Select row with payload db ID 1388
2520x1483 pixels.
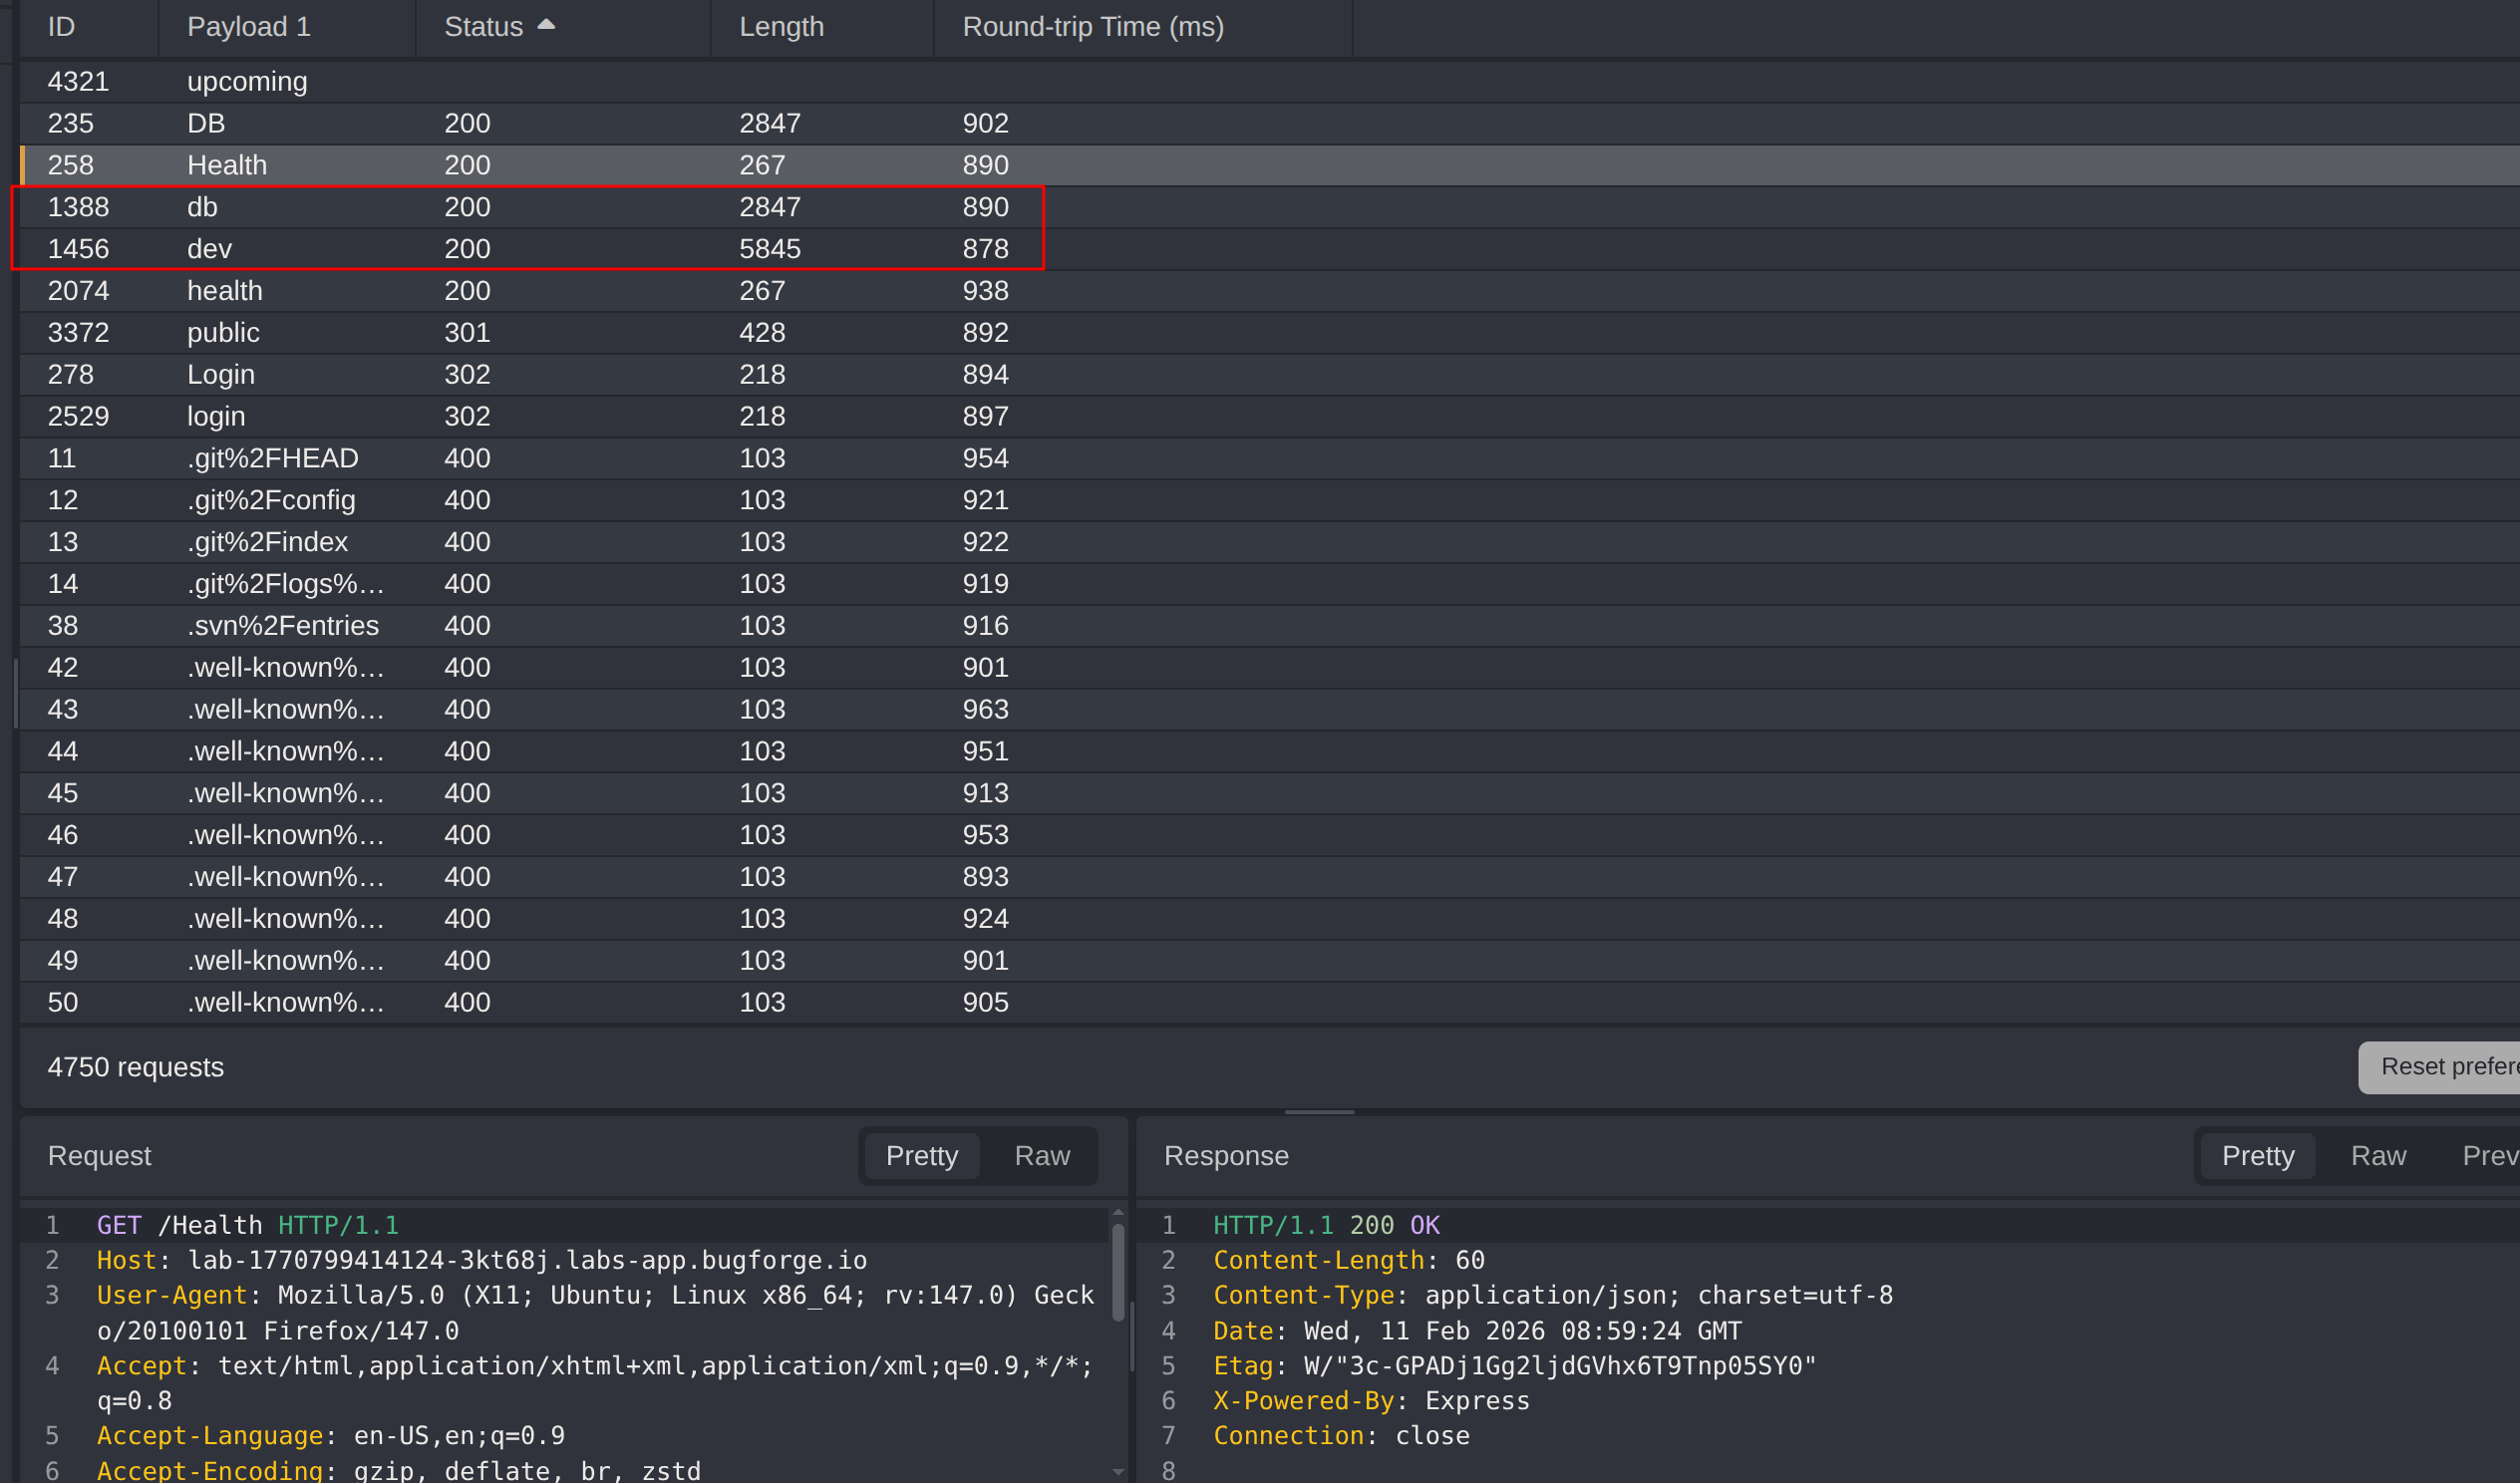(x=500, y=207)
